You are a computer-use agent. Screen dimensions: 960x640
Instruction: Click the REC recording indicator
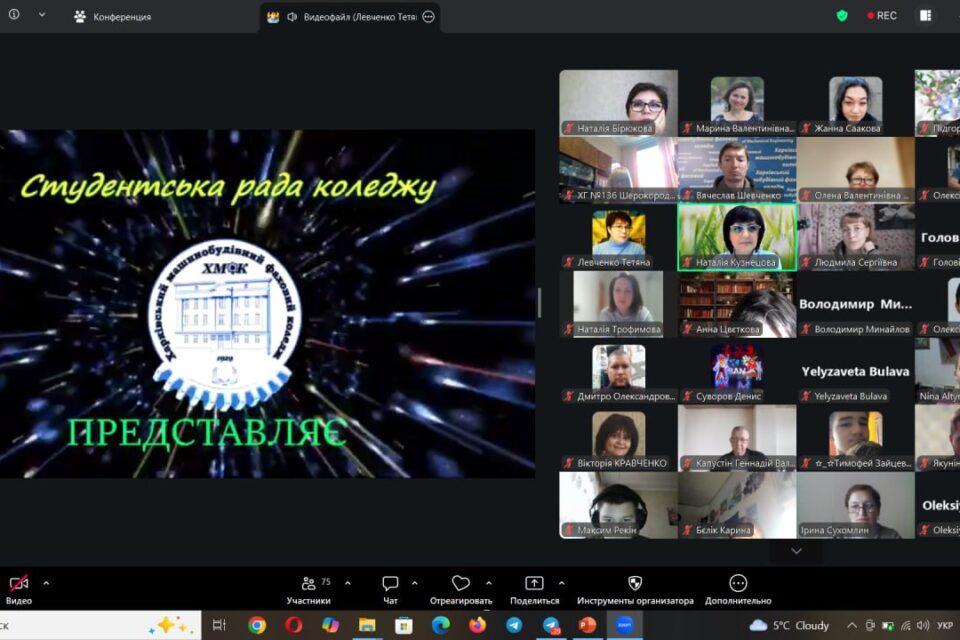[882, 16]
